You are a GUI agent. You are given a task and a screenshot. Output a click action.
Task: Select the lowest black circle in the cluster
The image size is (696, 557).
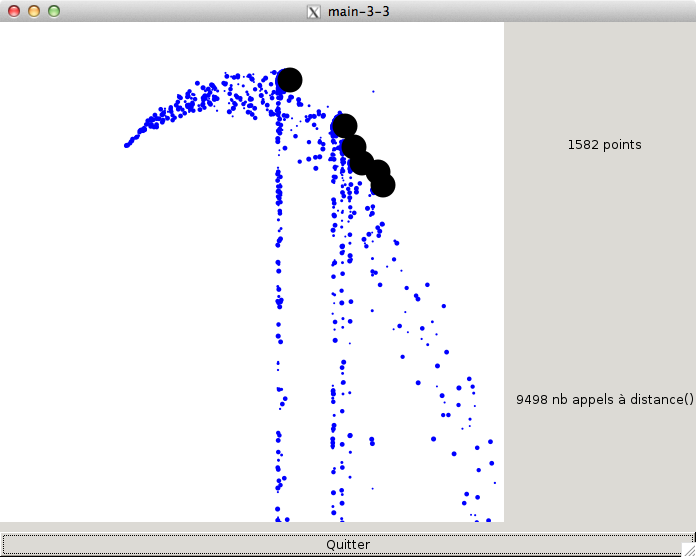[x=382, y=185]
